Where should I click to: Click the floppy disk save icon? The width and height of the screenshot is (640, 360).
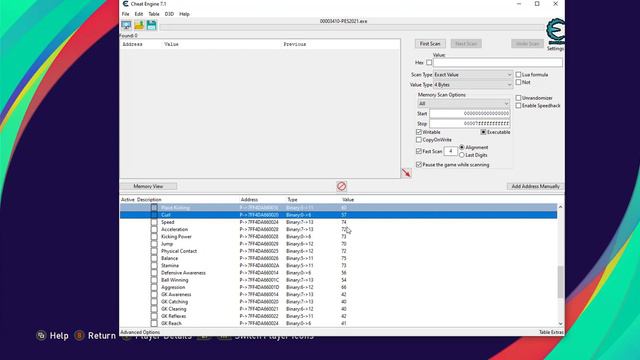[x=151, y=25]
